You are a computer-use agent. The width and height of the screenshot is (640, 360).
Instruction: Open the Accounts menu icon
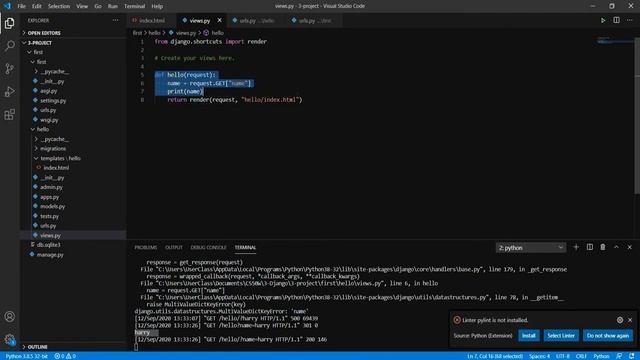point(9,316)
